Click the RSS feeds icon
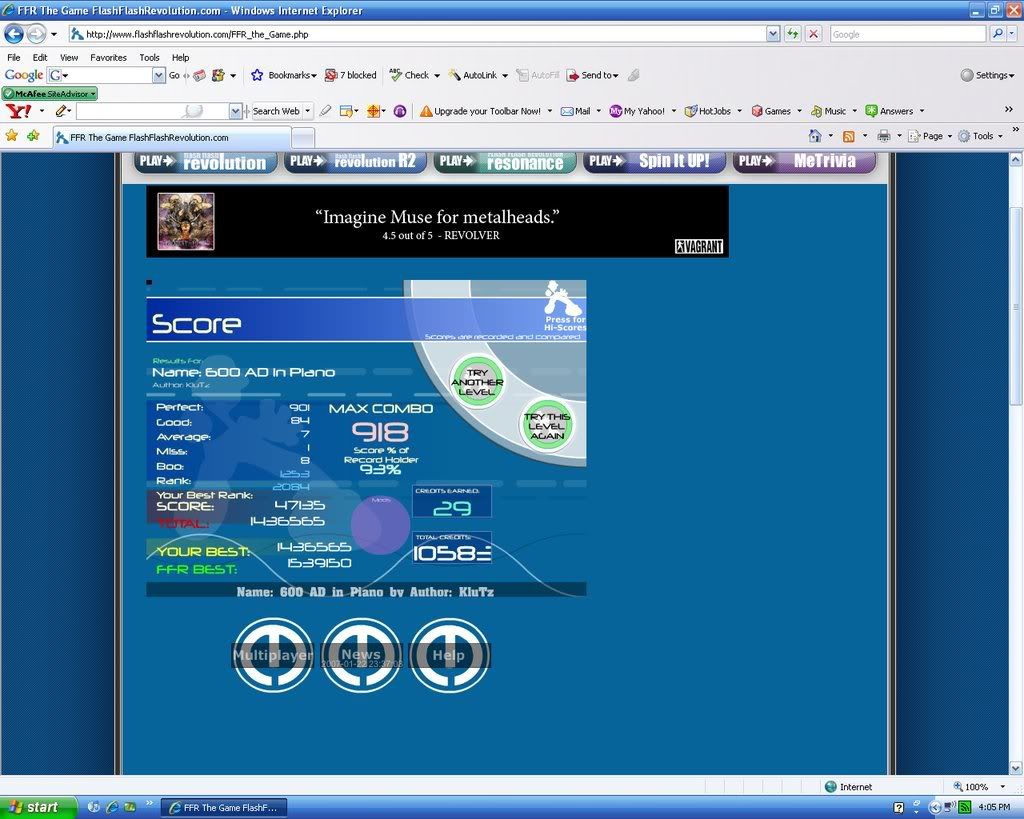This screenshot has height=819, width=1024. point(848,136)
